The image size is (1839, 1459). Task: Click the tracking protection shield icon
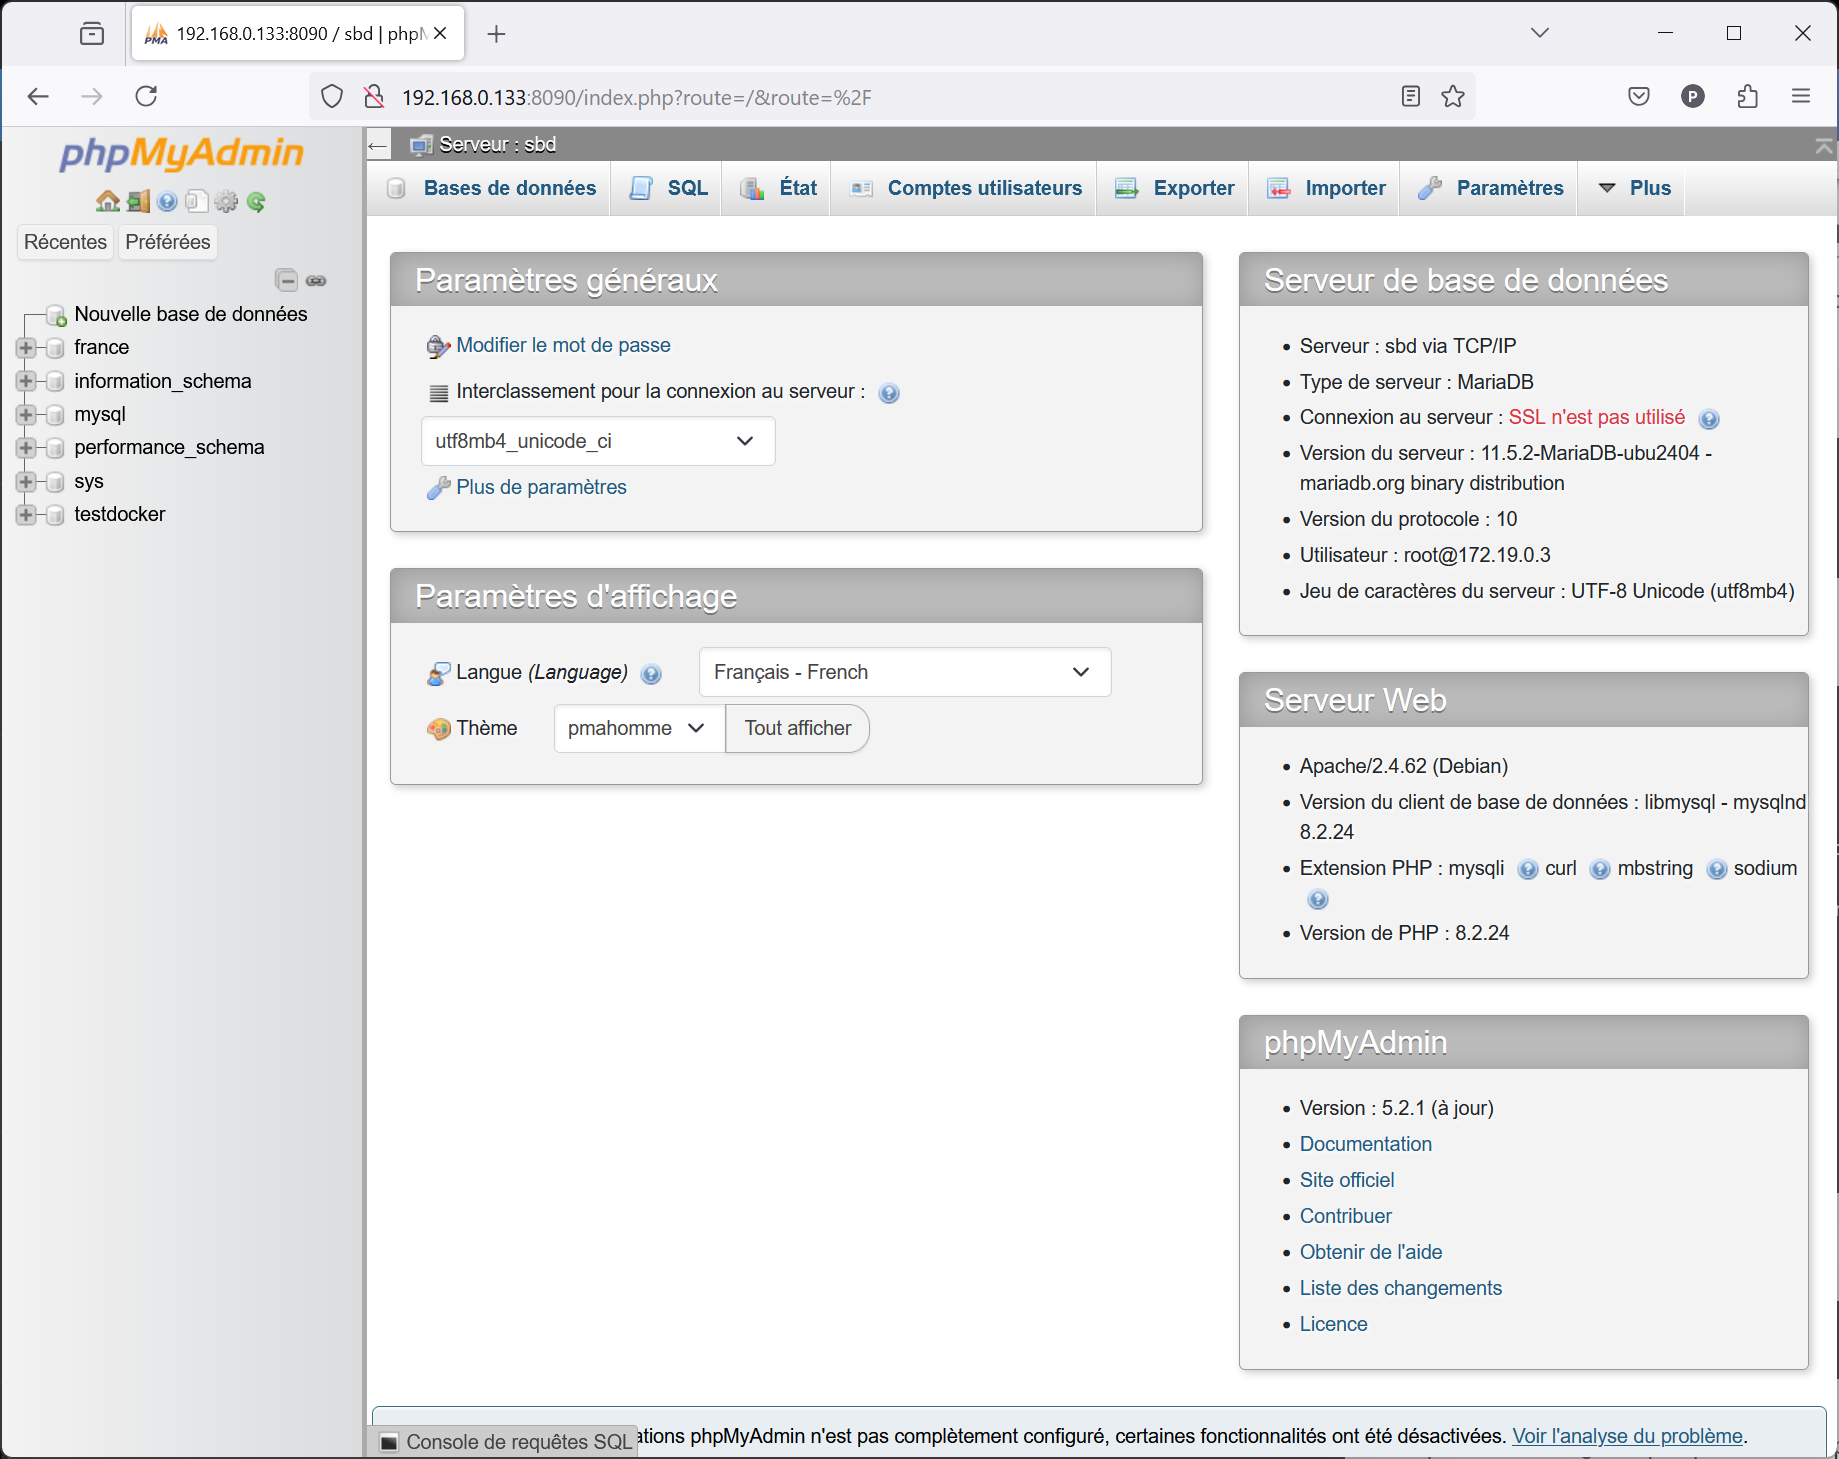332,96
